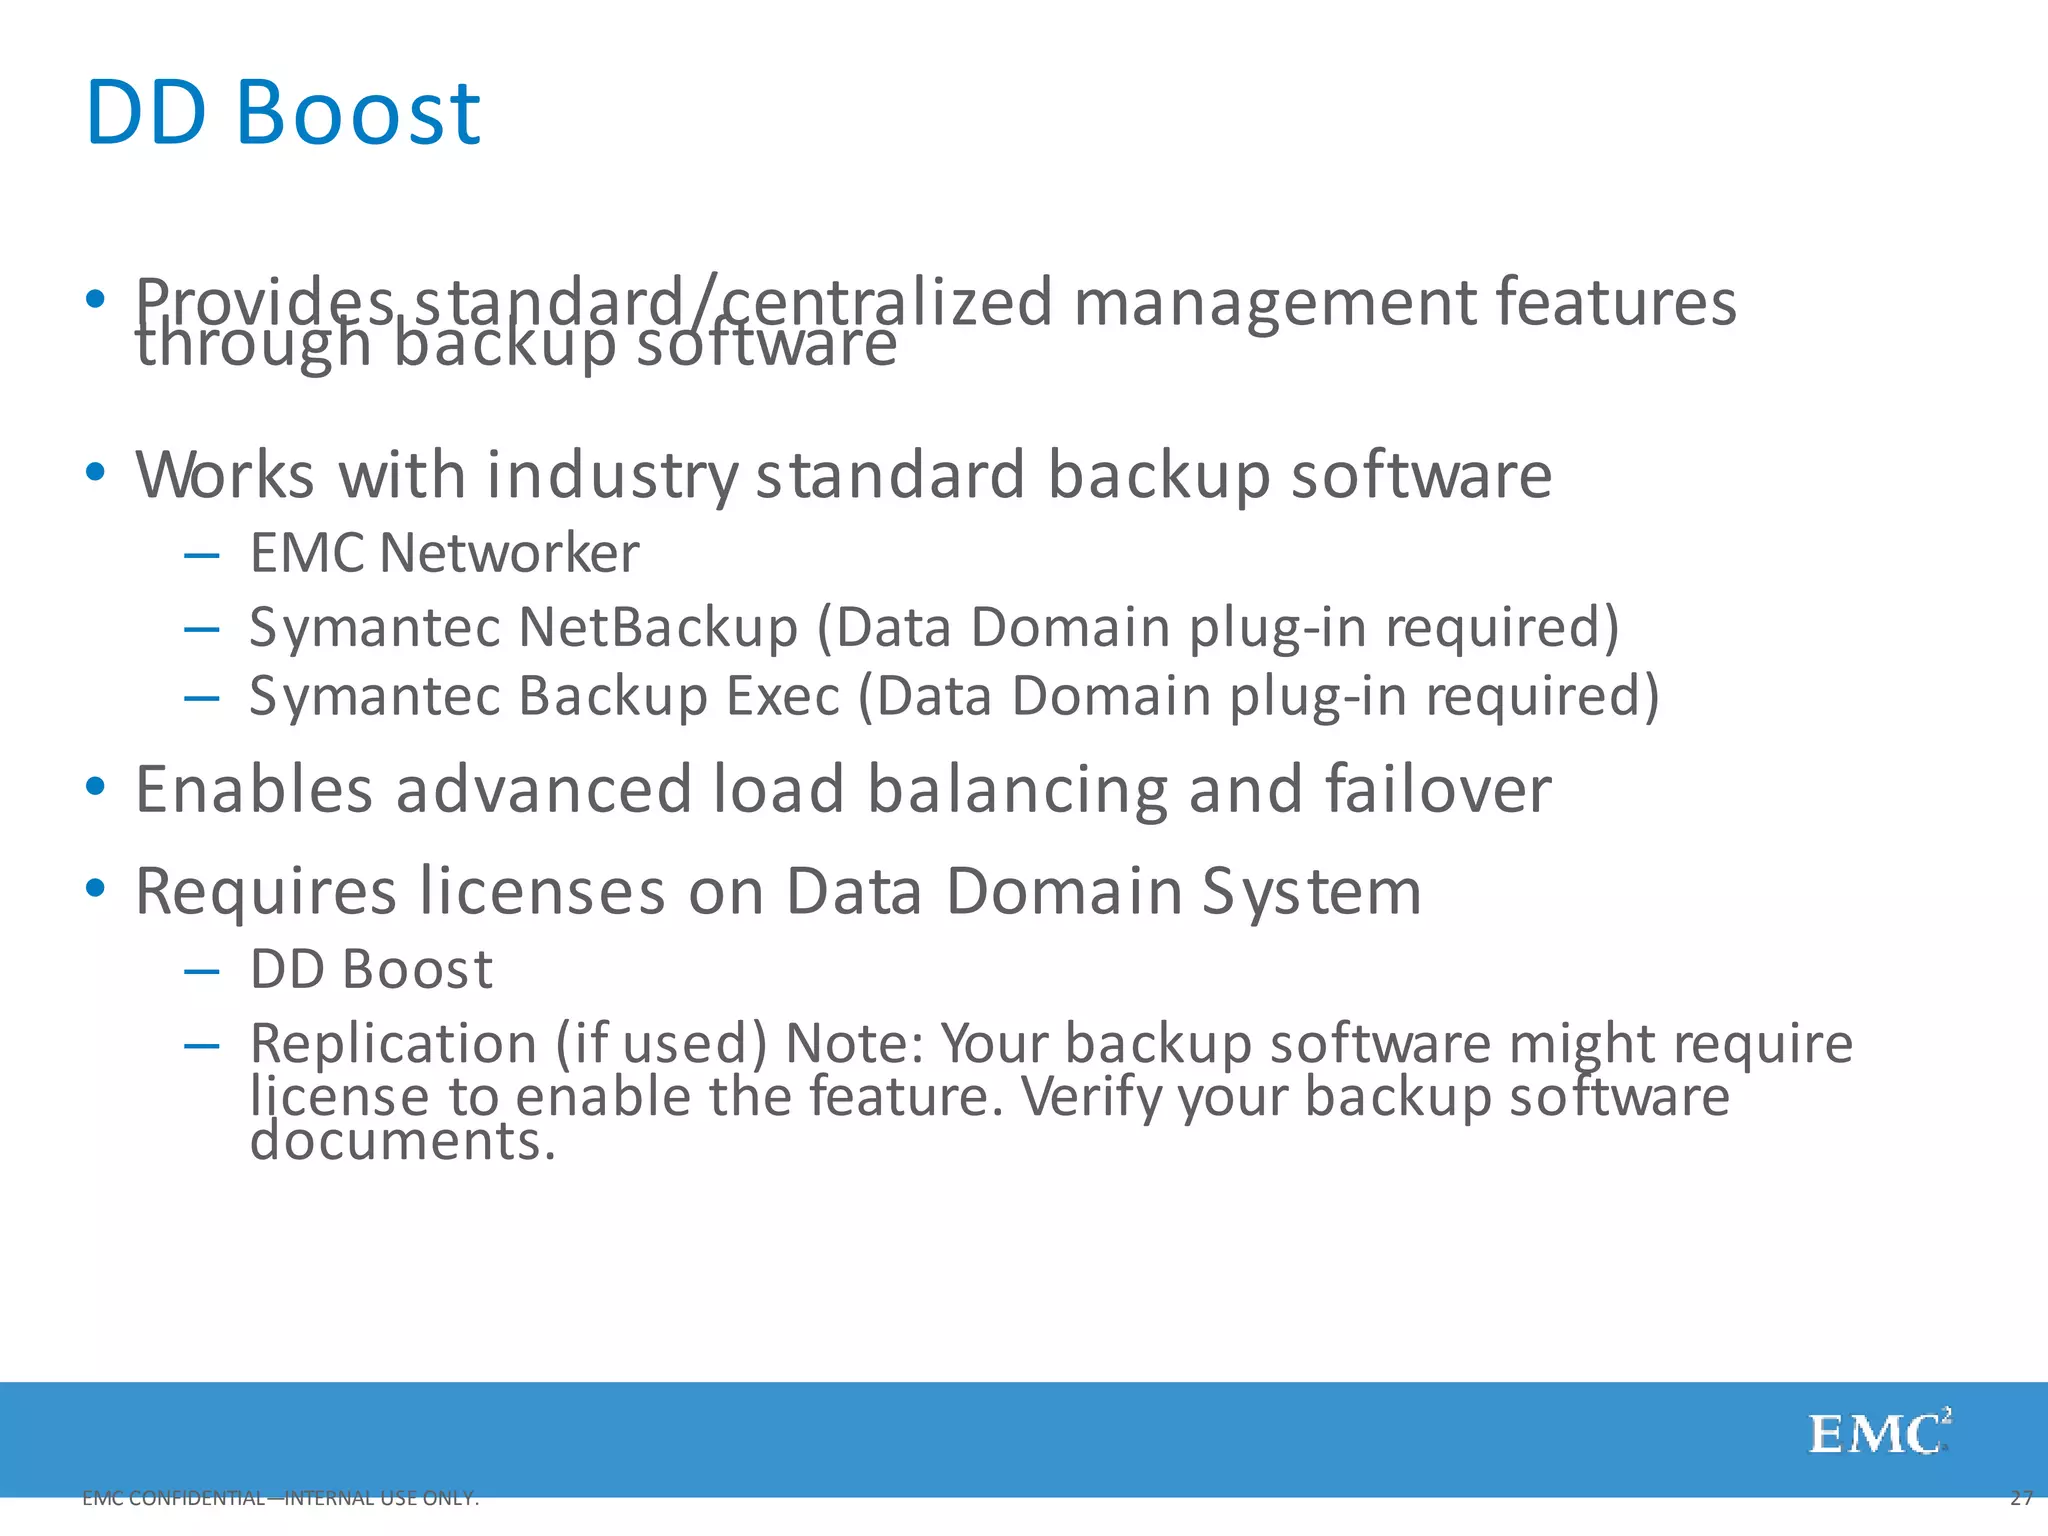
Task: Click the 'Symantec Backup Exec' sub-bullet line
Action: [954, 697]
